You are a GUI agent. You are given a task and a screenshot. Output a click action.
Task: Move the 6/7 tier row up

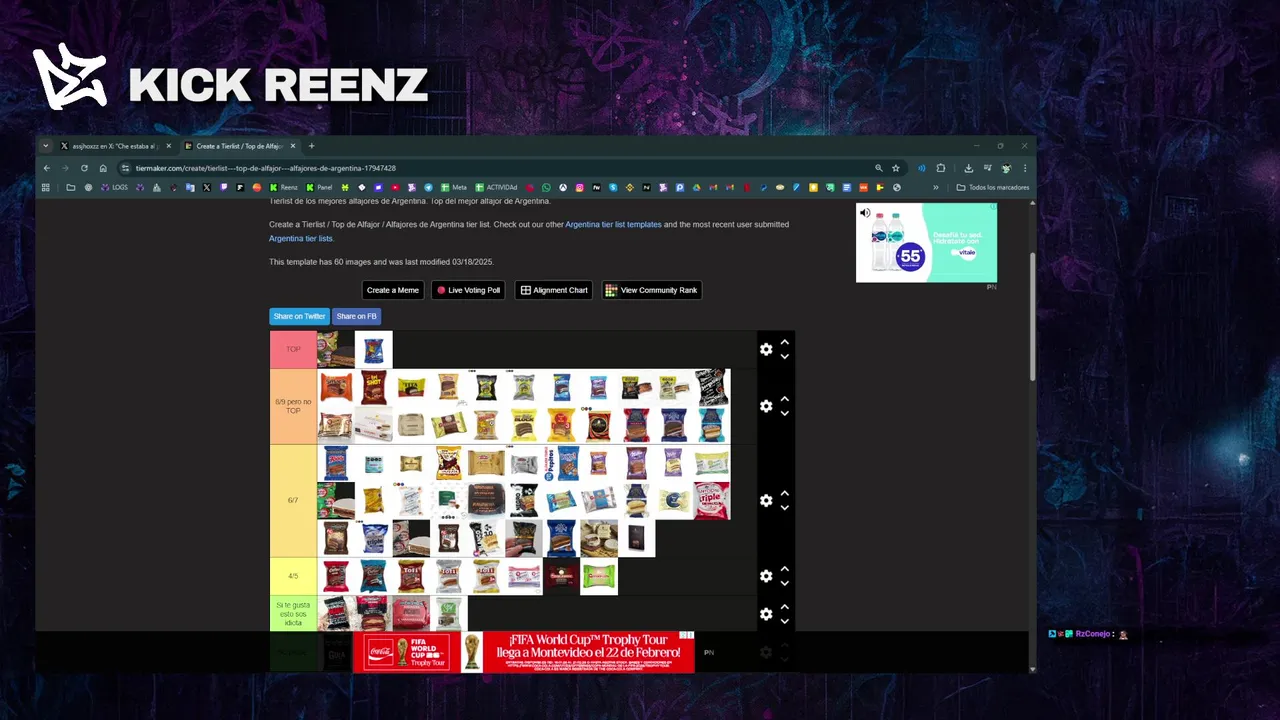tap(785, 493)
